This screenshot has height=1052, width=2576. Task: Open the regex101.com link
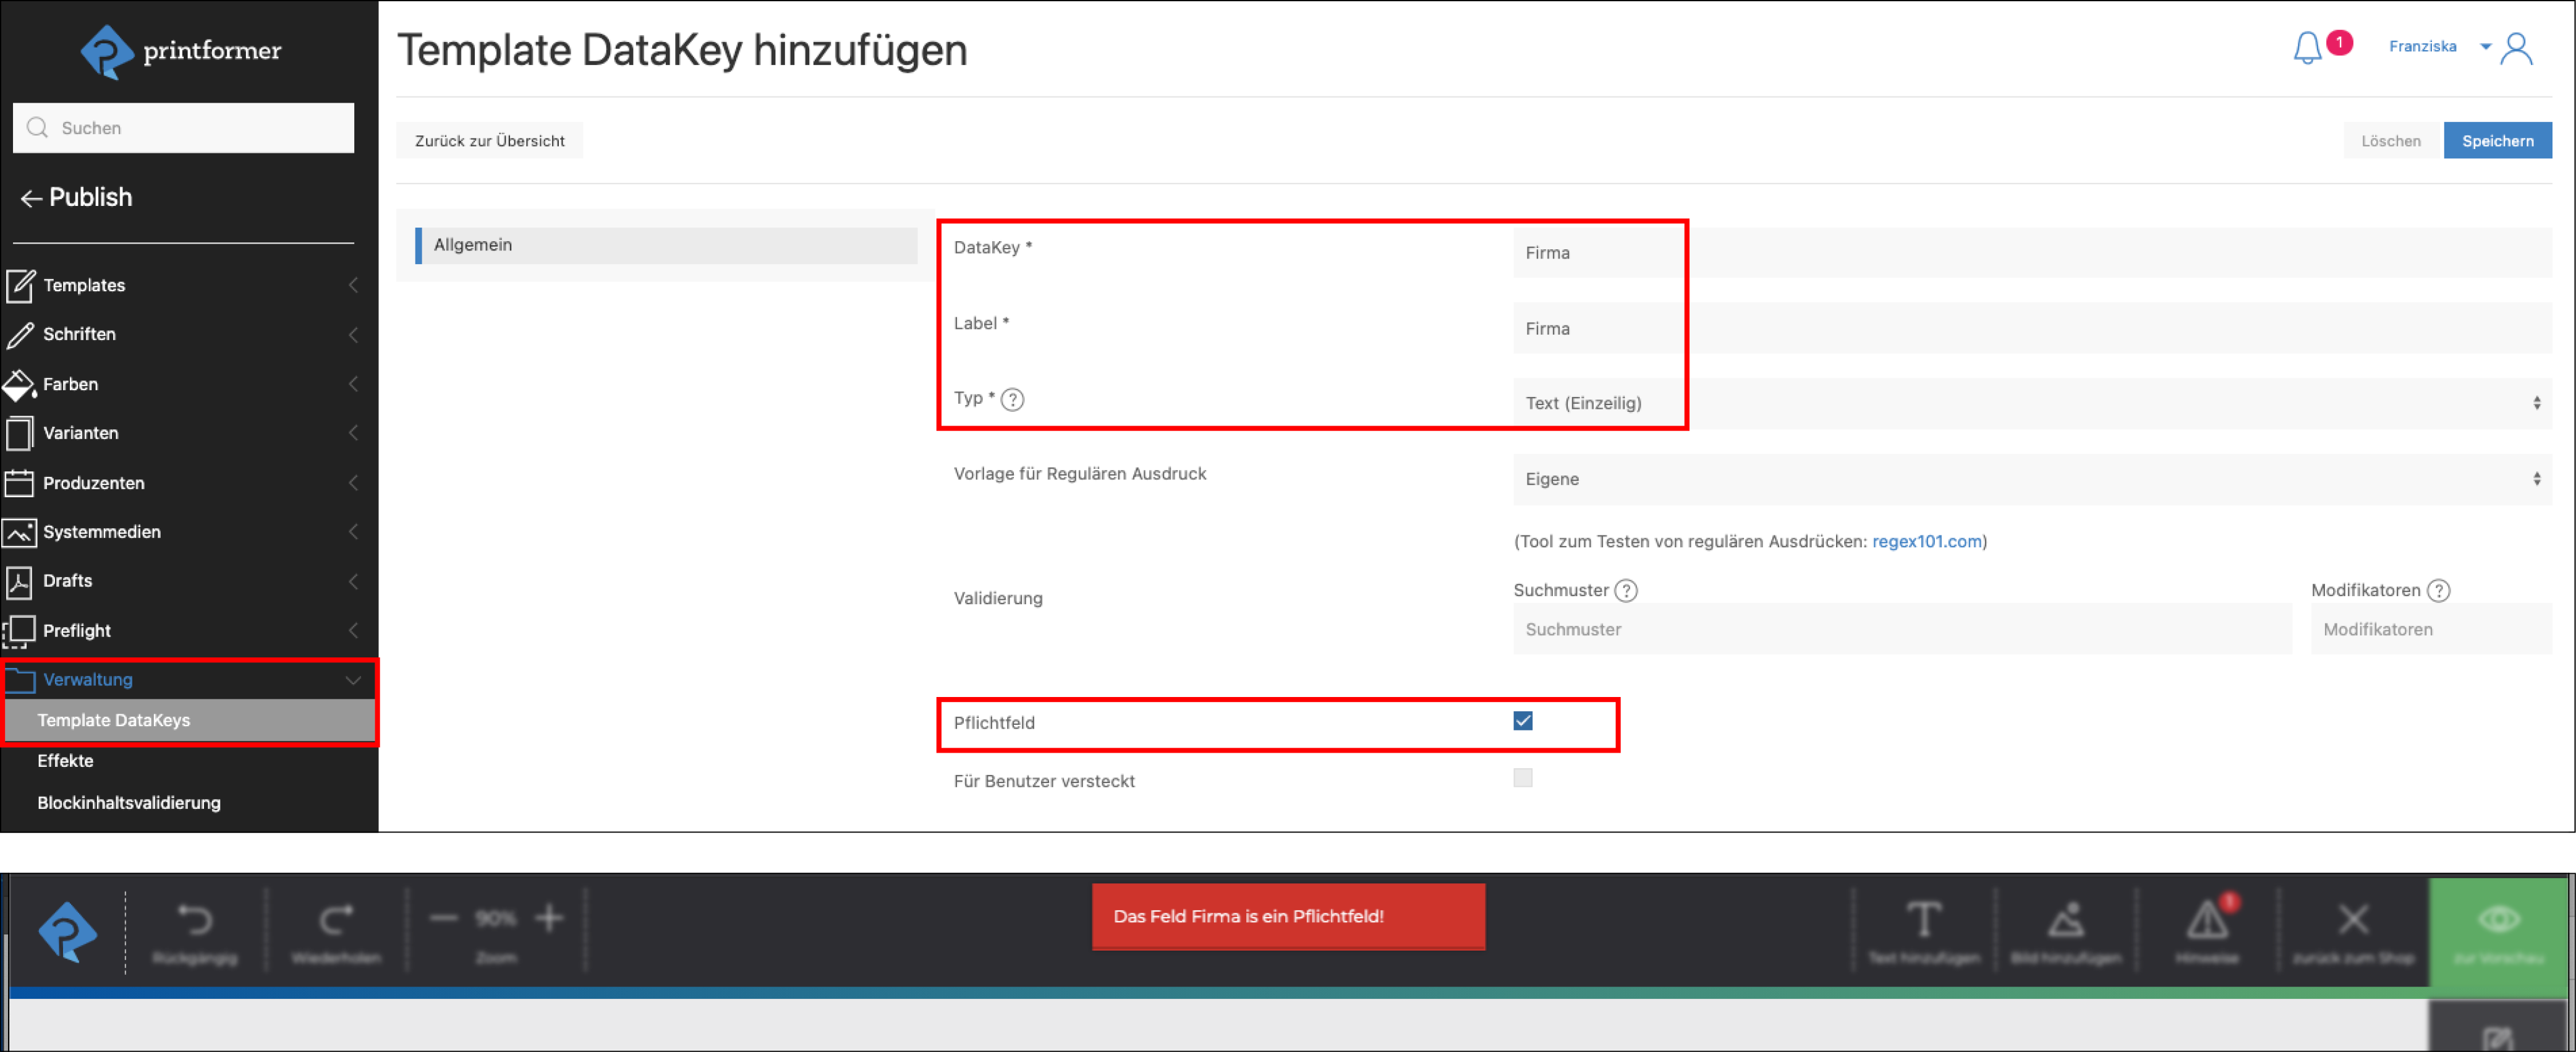[1926, 541]
